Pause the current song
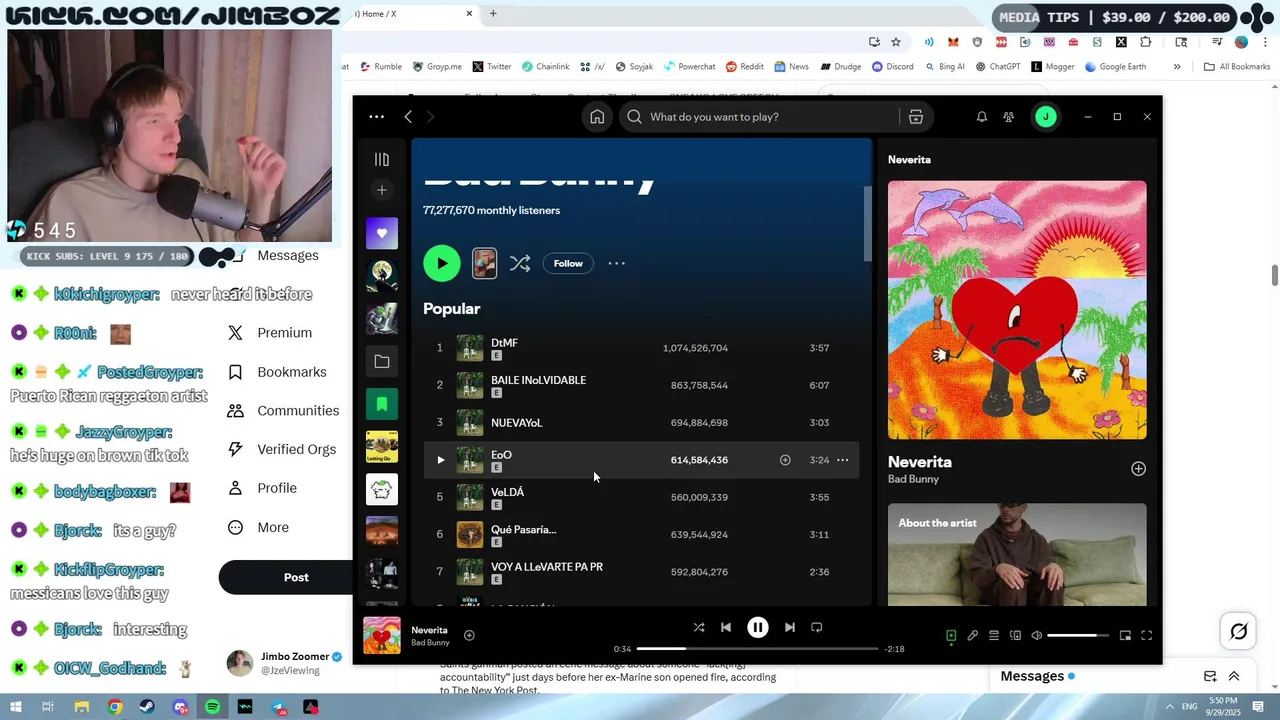The image size is (1280, 720). click(758, 627)
